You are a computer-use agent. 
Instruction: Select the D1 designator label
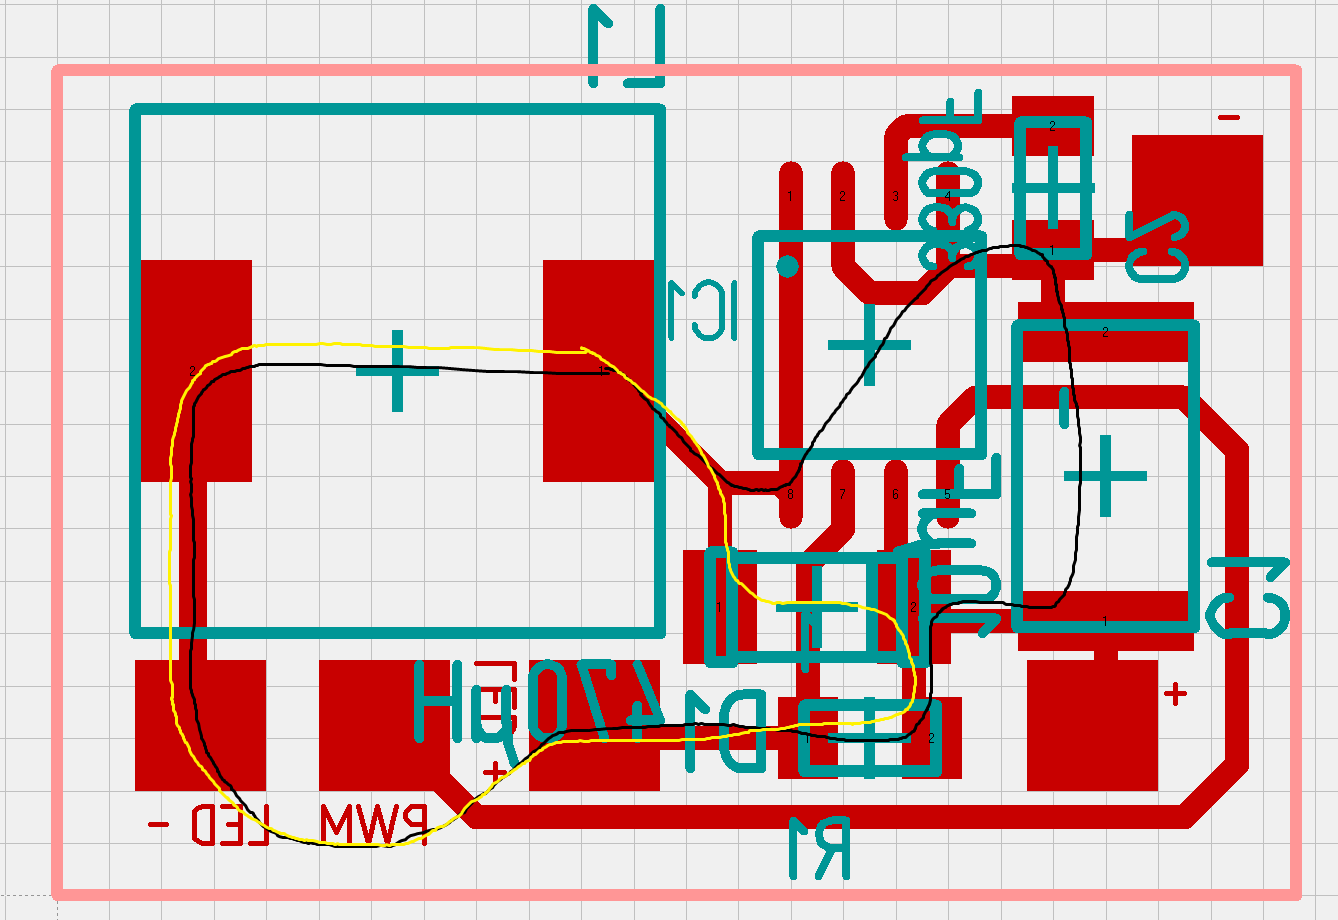click(x=726, y=732)
